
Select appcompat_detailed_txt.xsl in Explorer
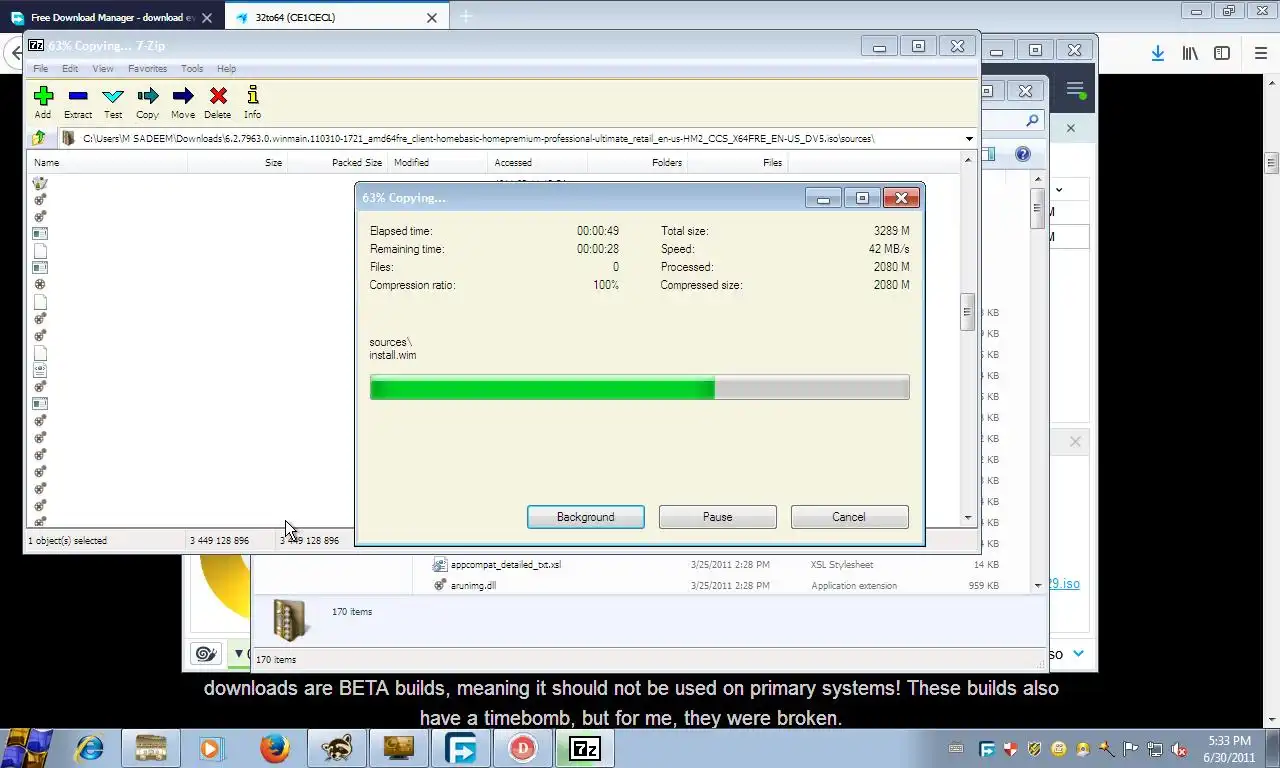pos(506,565)
